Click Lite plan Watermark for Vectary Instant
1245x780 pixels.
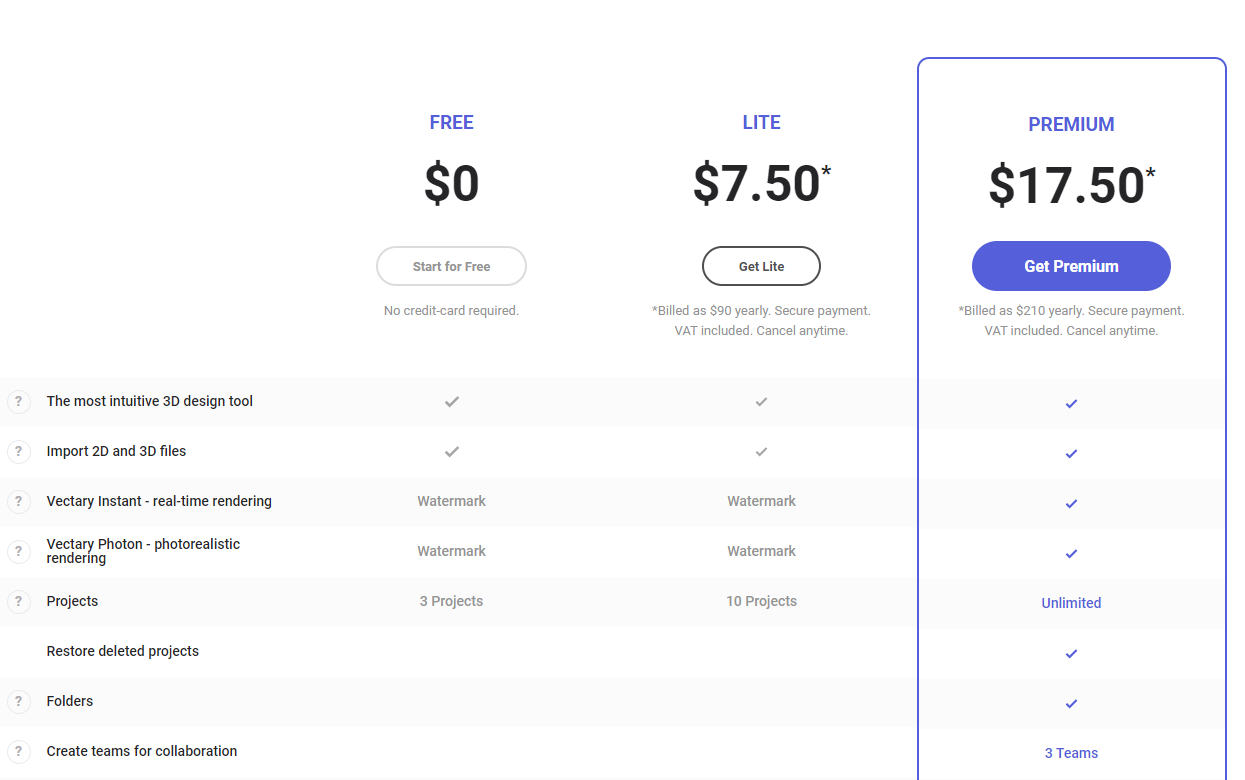point(761,501)
